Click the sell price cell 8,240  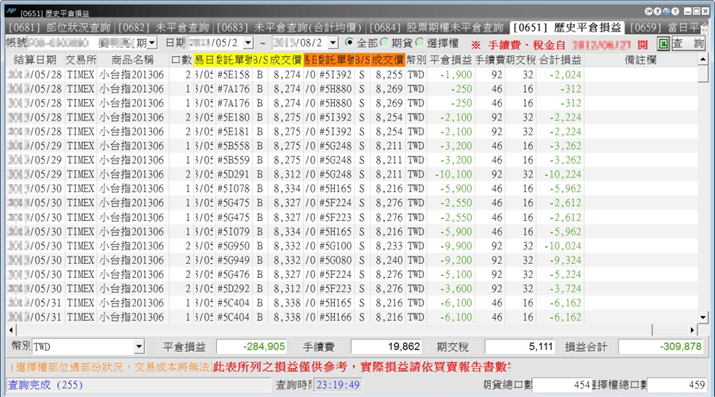tap(389, 260)
